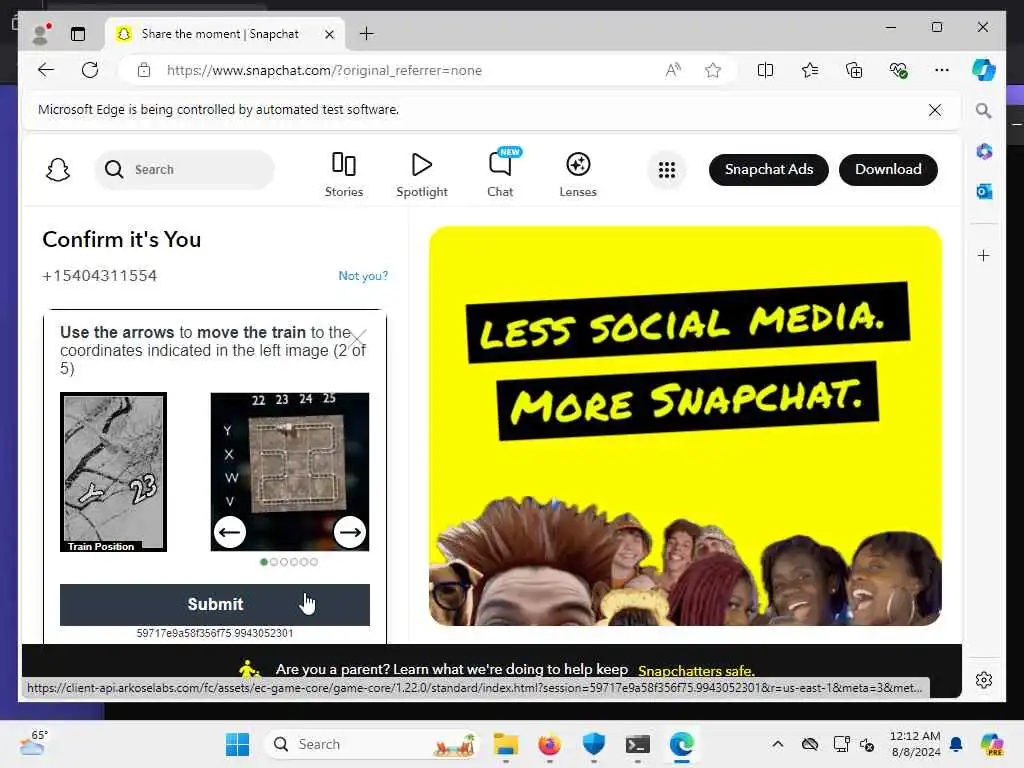1024x768 pixels.
Task: Open the Favorites list in toolbar
Action: tap(810, 70)
